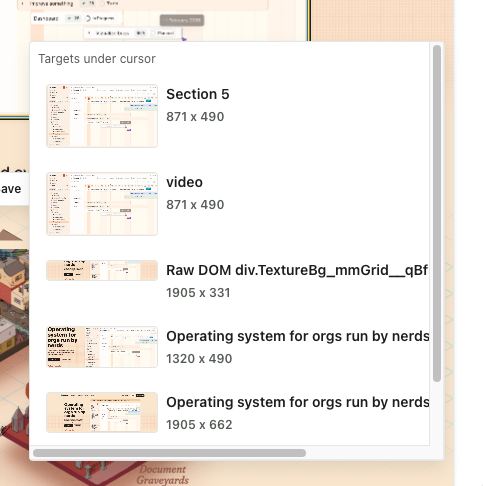
Task: Select the 1905 x 662 target thumbnail
Action: (x=102, y=412)
